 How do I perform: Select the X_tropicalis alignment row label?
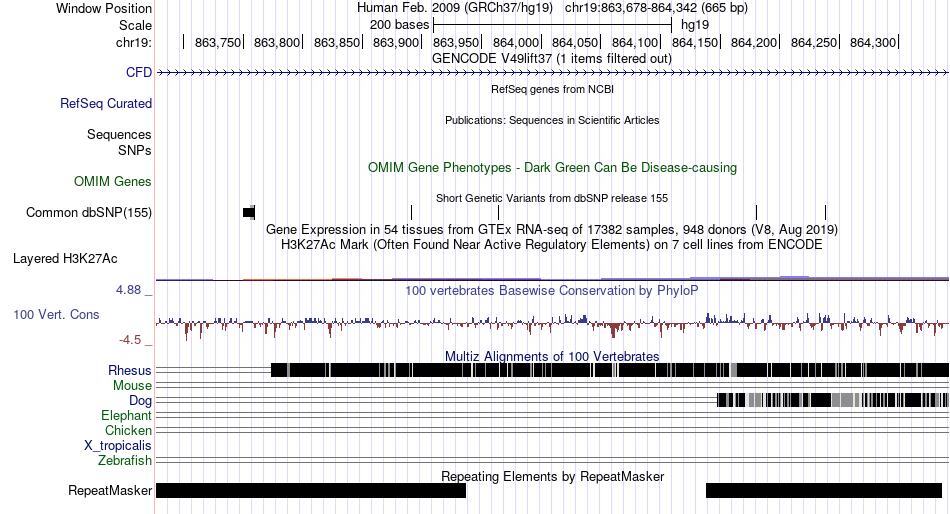(x=118, y=446)
